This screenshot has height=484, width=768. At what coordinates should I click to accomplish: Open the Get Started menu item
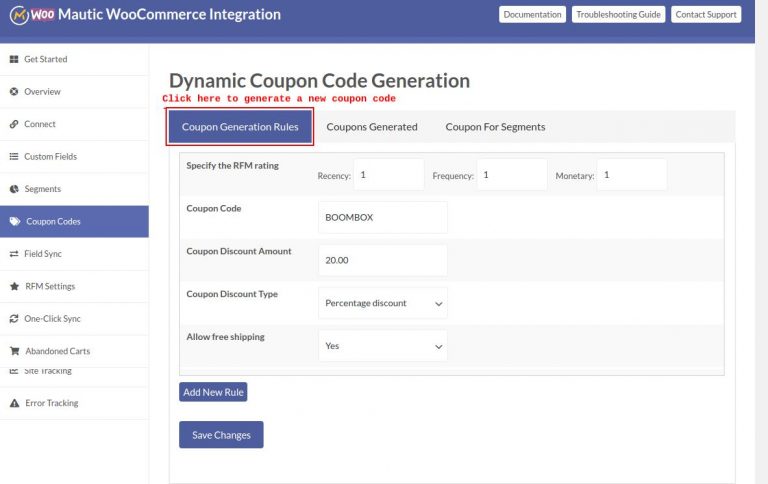click(74, 59)
